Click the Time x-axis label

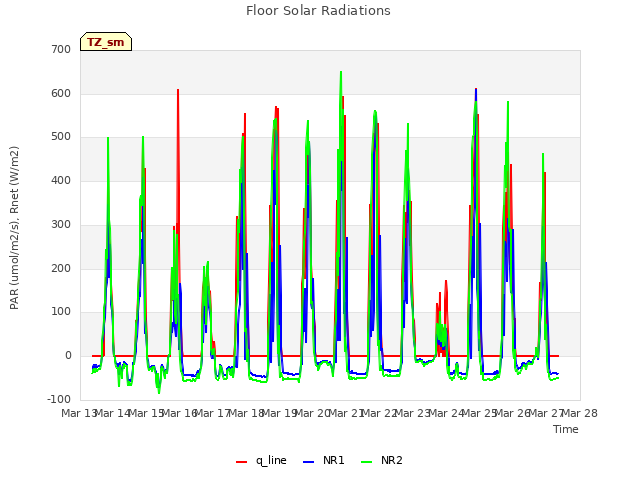tap(566, 429)
